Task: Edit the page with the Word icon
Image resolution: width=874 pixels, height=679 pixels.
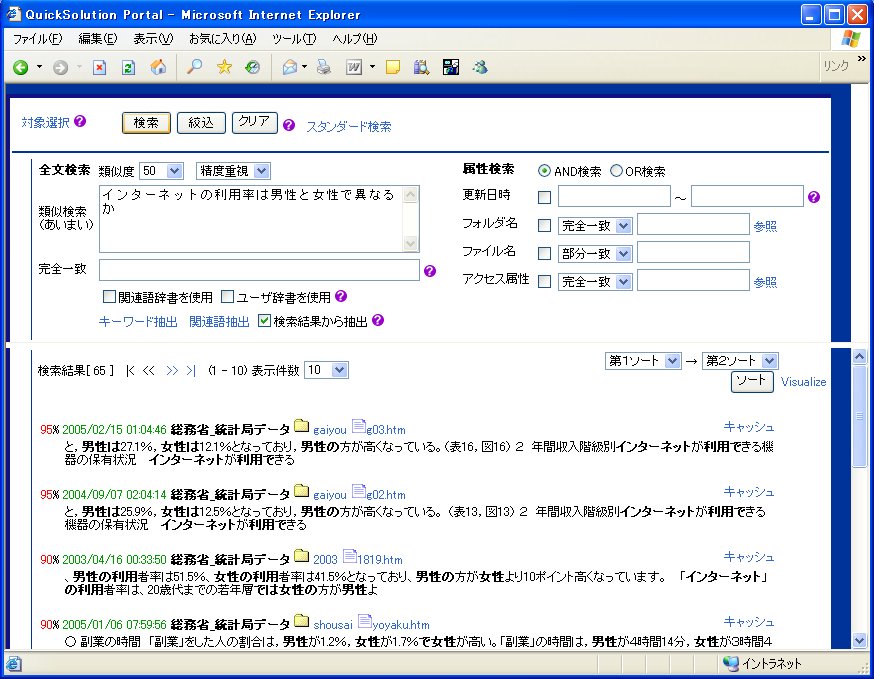Action: click(354, 67)
